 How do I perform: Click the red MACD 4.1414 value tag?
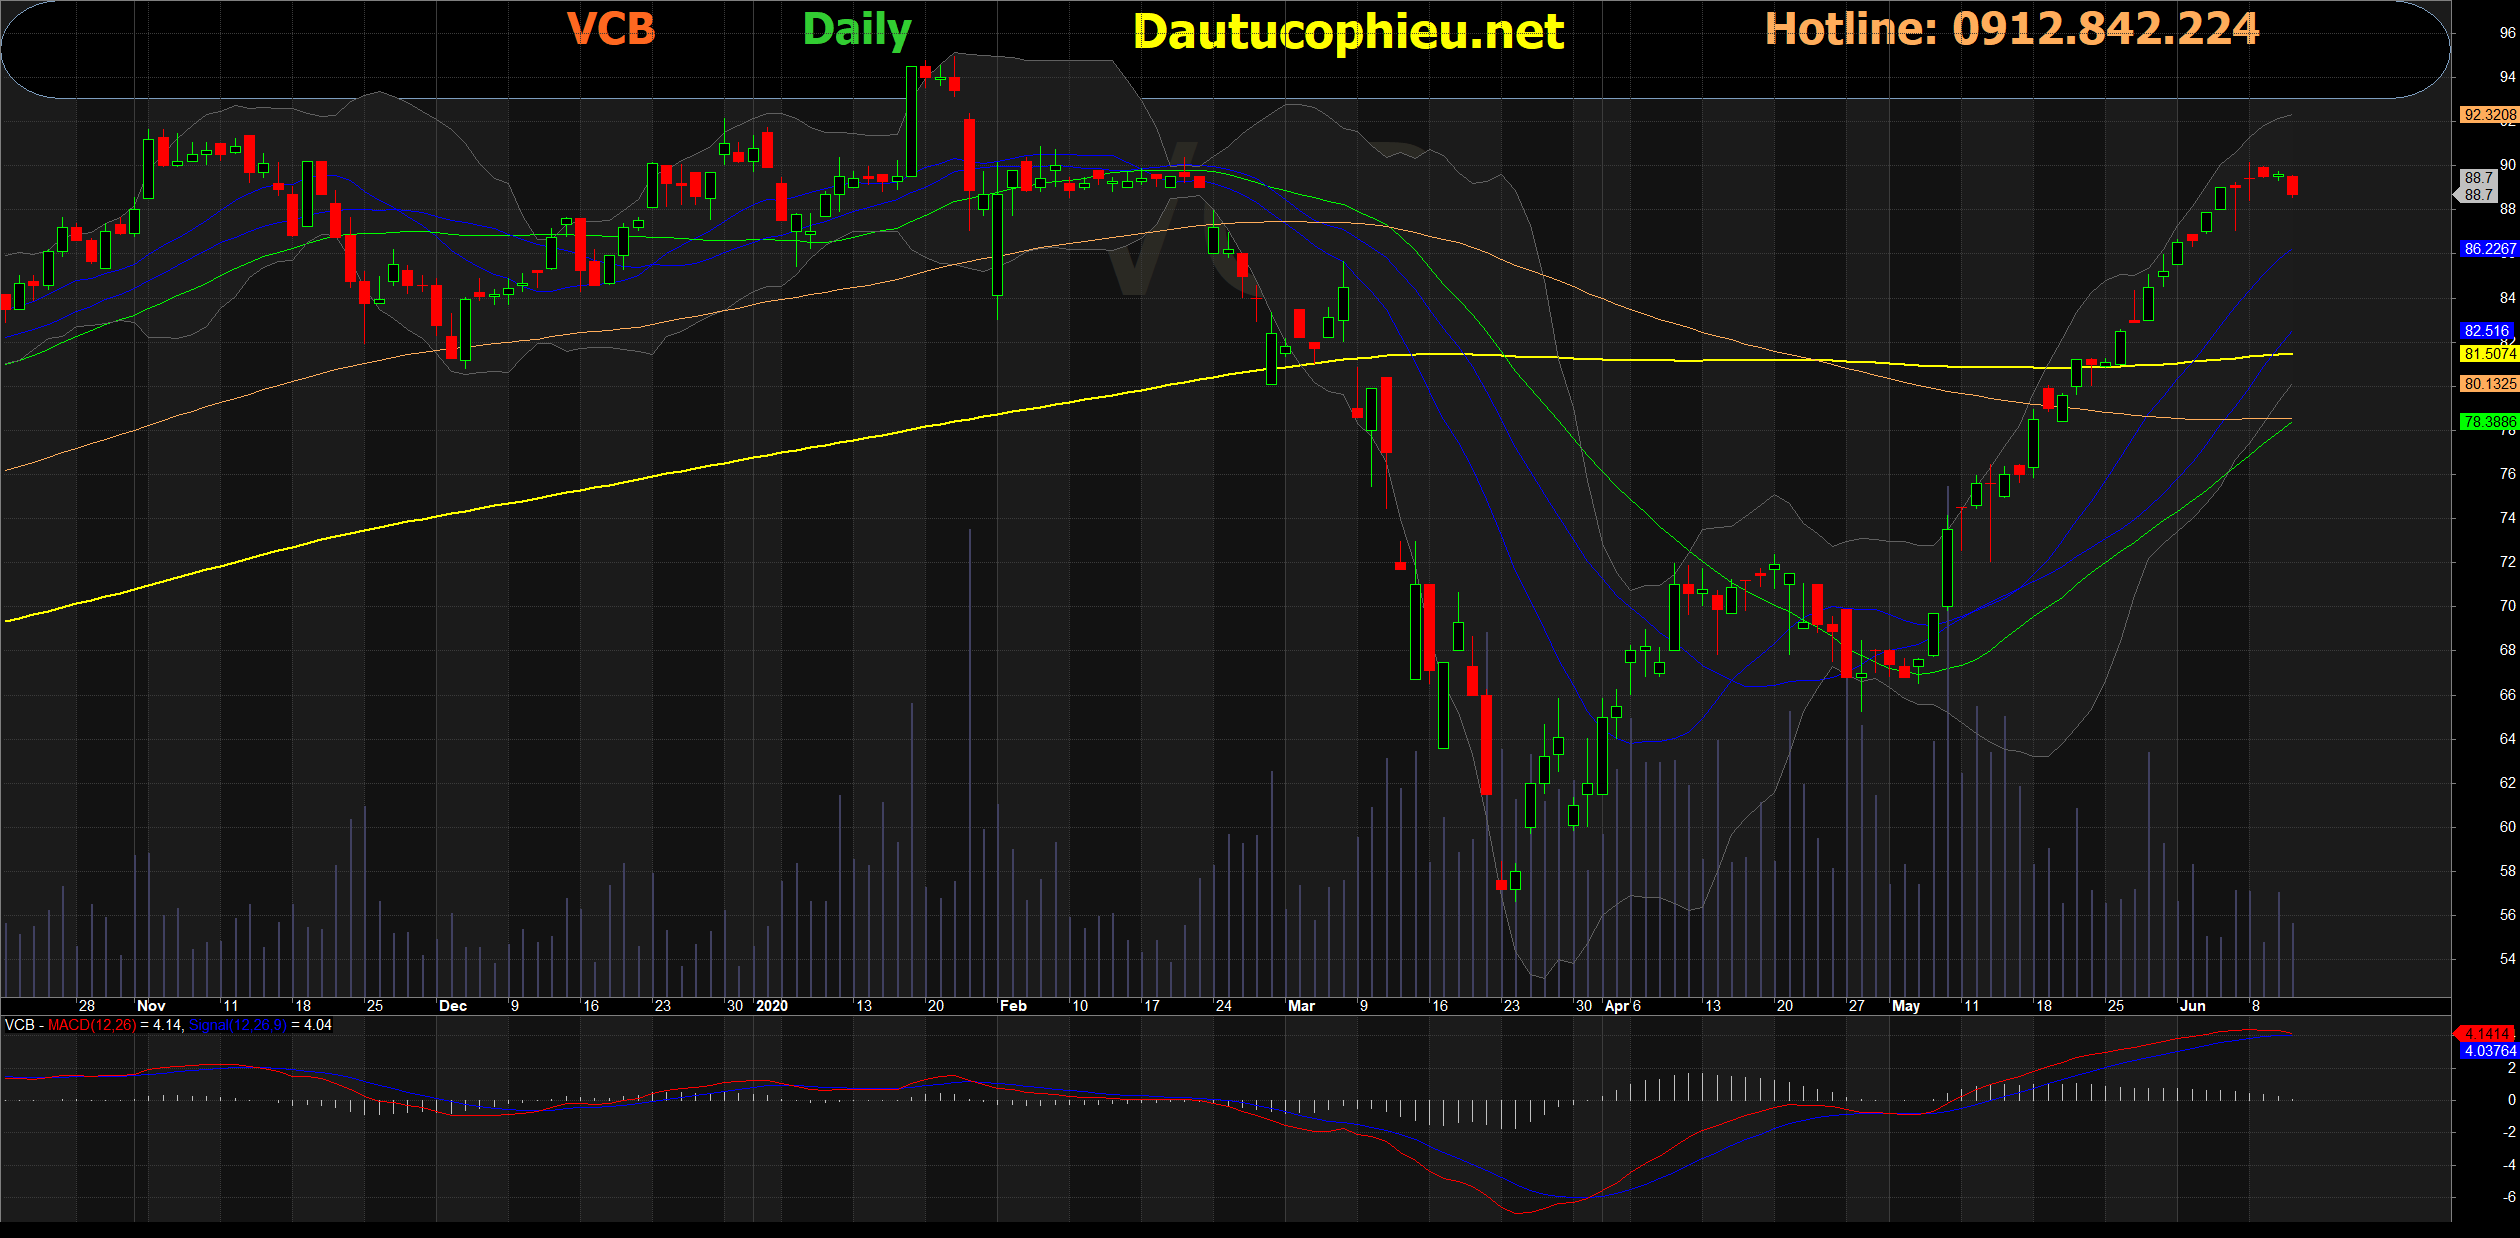pos(2486,1034)
